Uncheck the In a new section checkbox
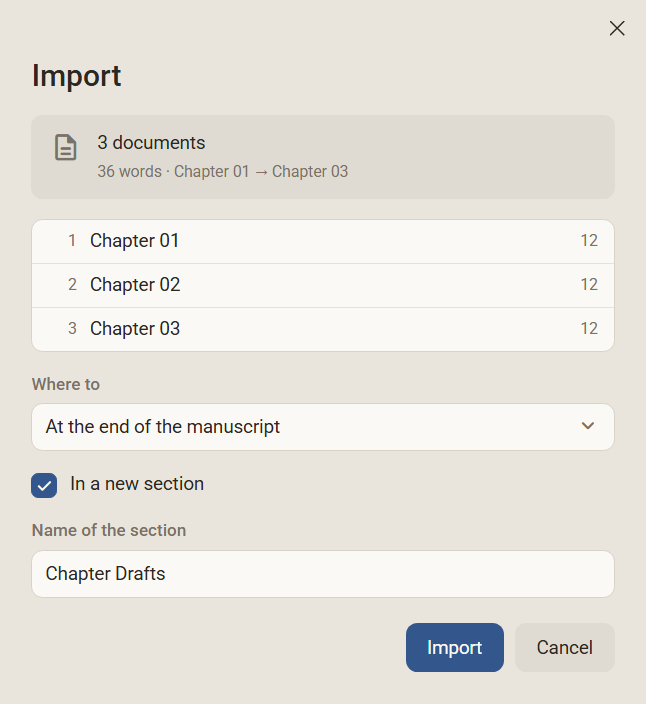 pos(44,485)
